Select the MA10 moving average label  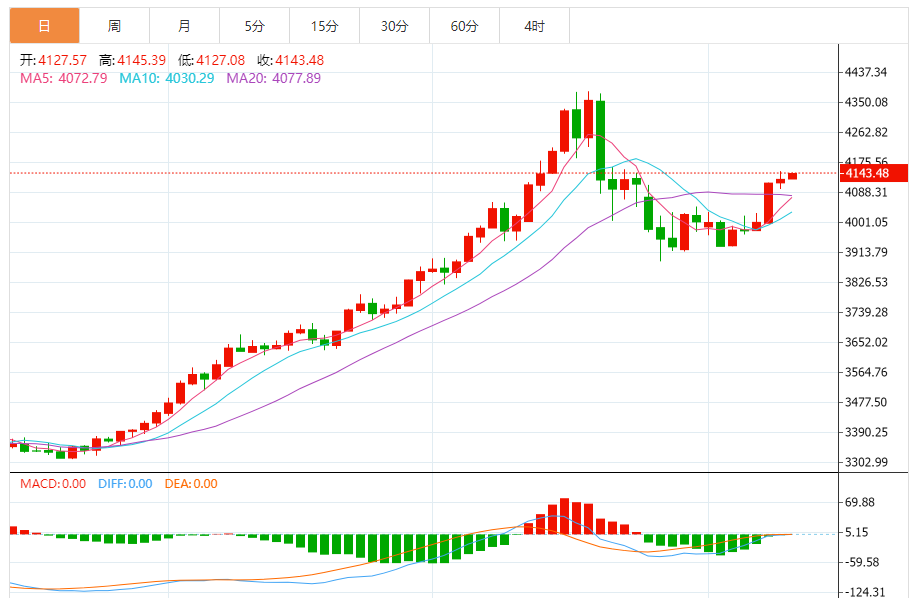166,78
